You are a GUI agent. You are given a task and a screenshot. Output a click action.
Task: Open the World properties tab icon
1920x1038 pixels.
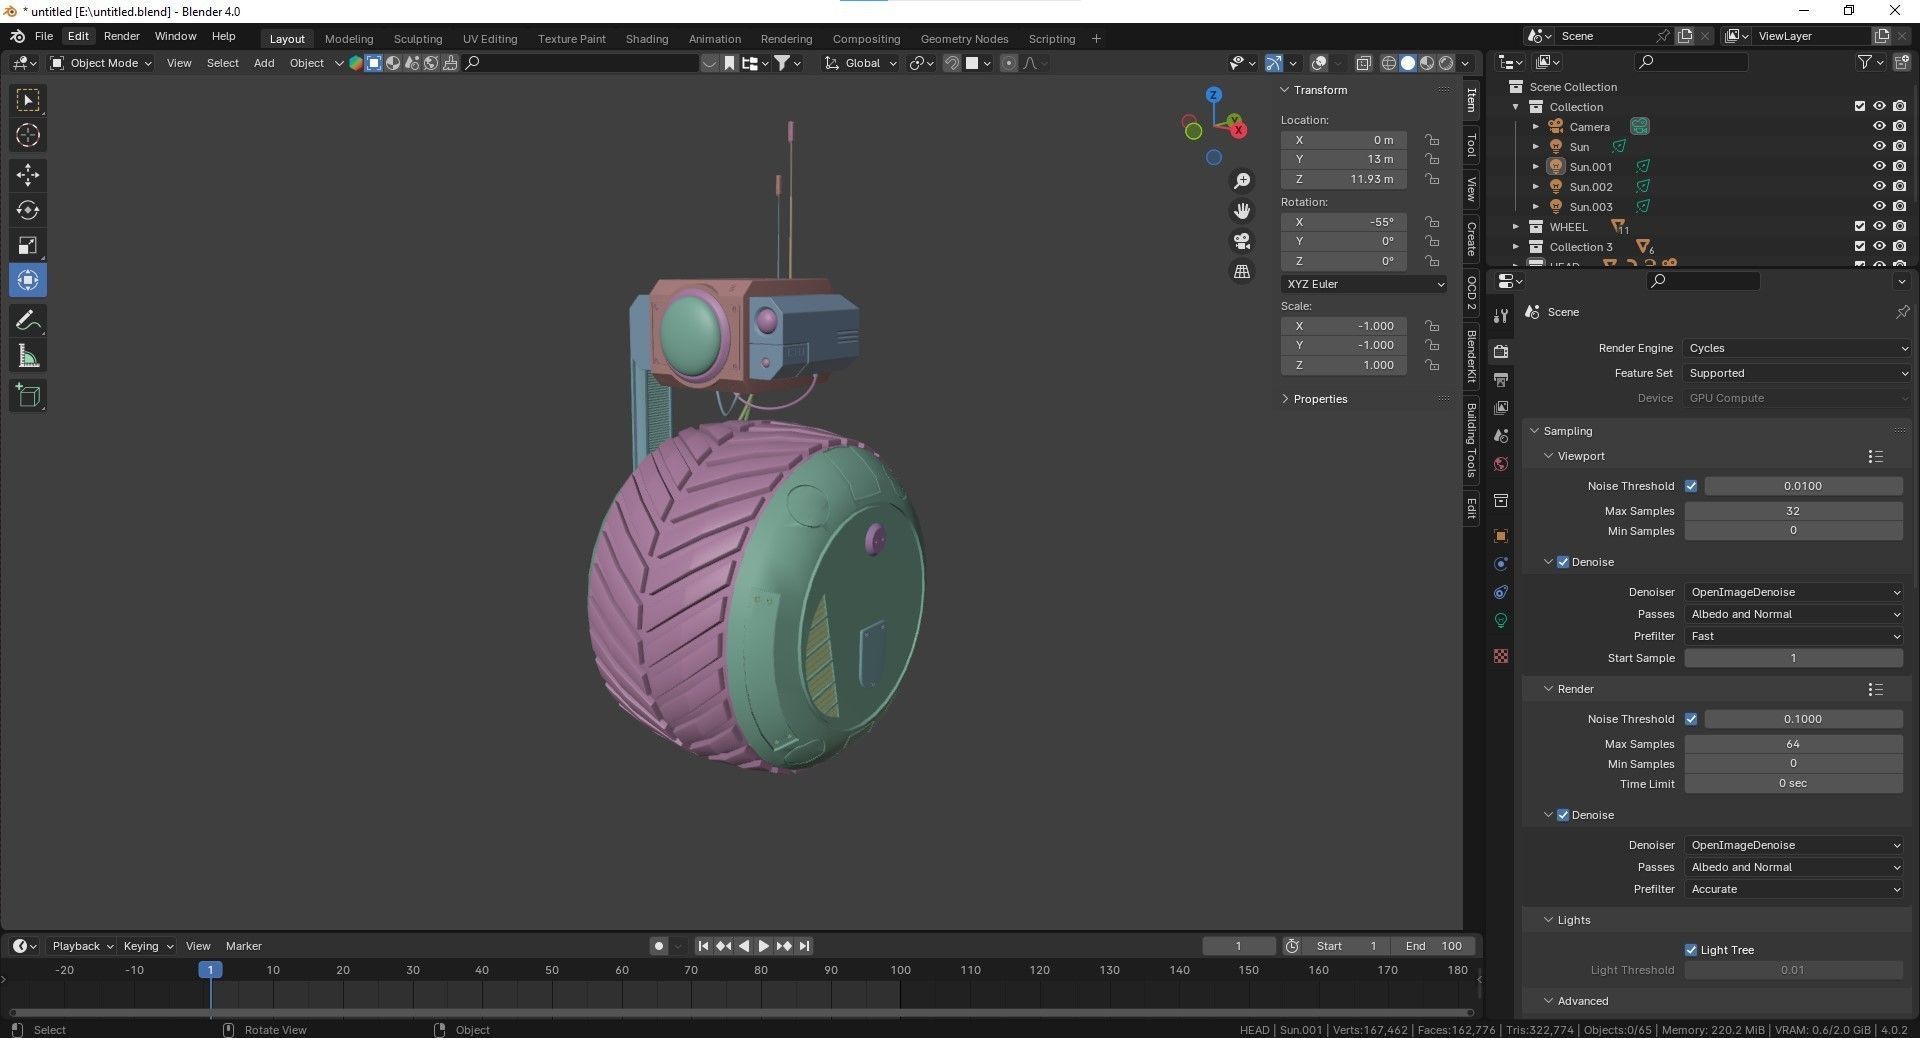[x=1501, y=464]
